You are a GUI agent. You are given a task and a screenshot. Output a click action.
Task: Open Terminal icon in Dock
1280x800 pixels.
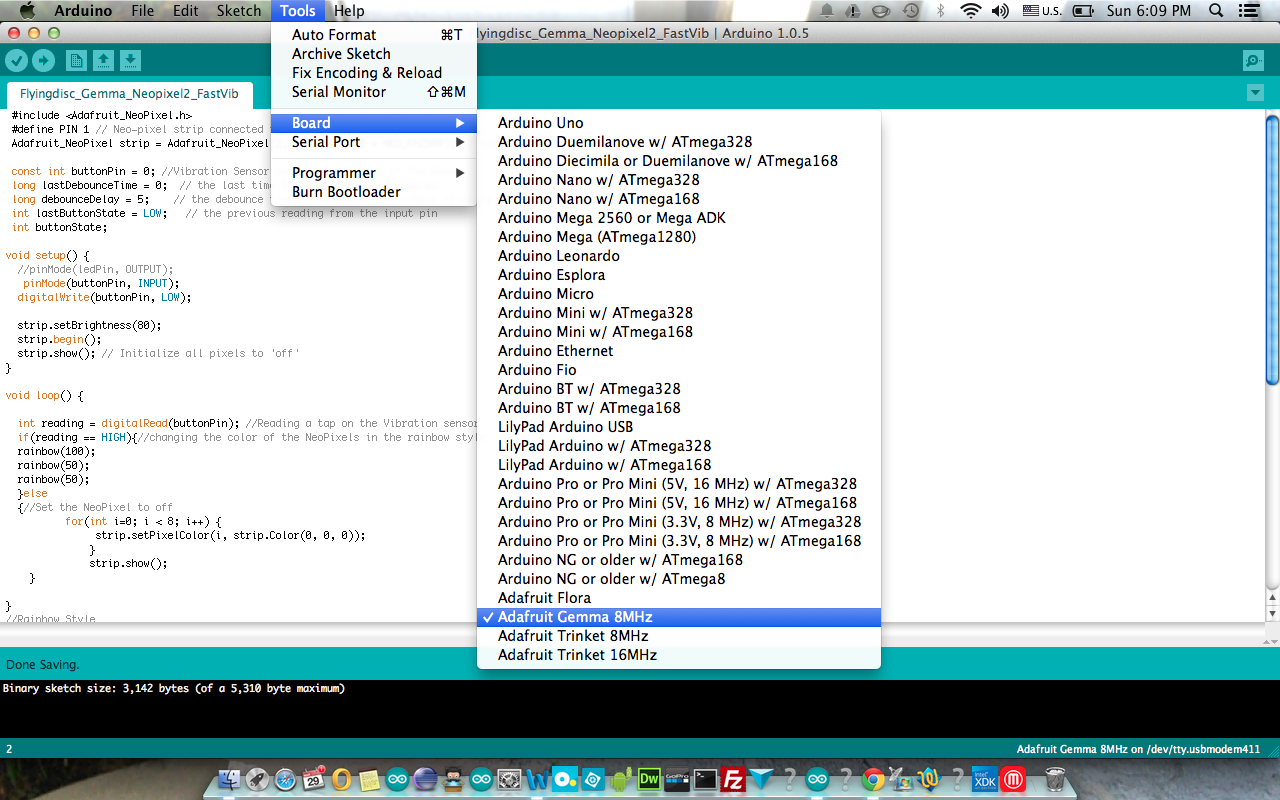[x=706, y=779]
